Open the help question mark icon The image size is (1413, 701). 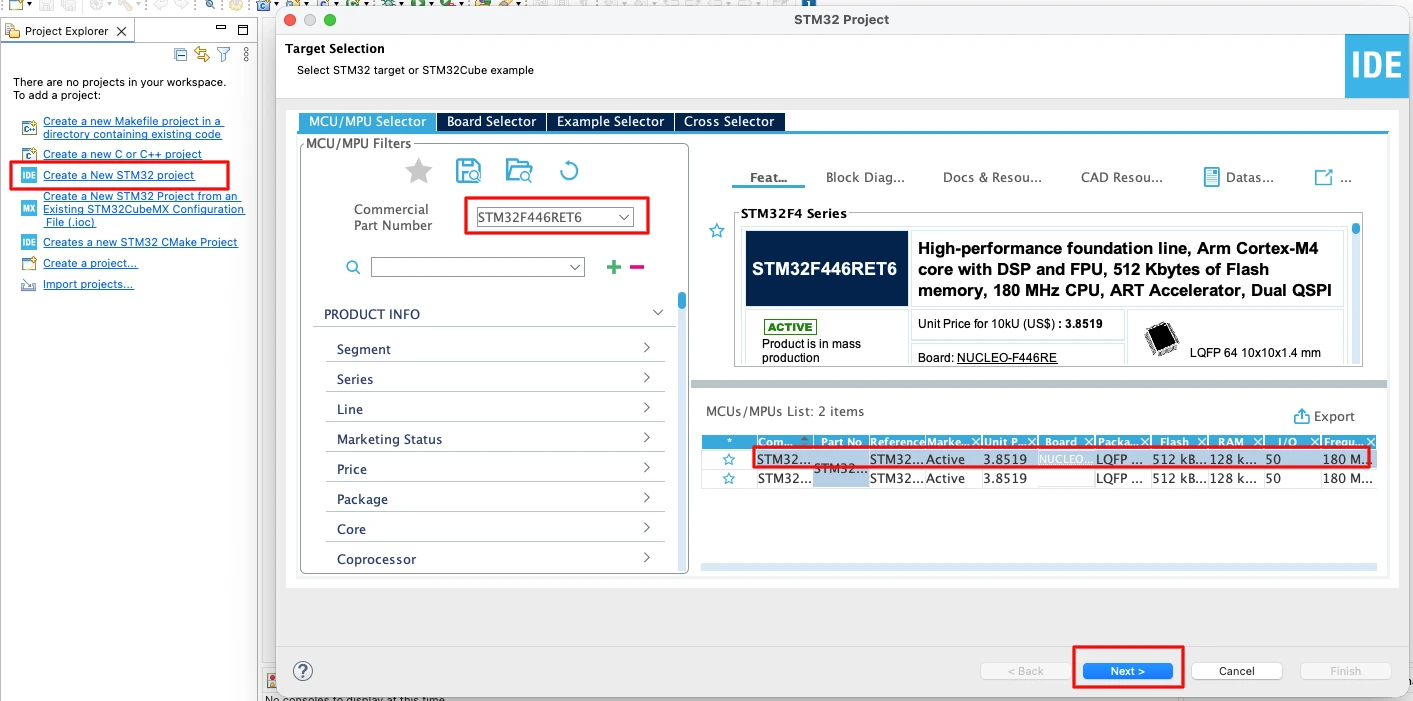(x=303, y=671)
